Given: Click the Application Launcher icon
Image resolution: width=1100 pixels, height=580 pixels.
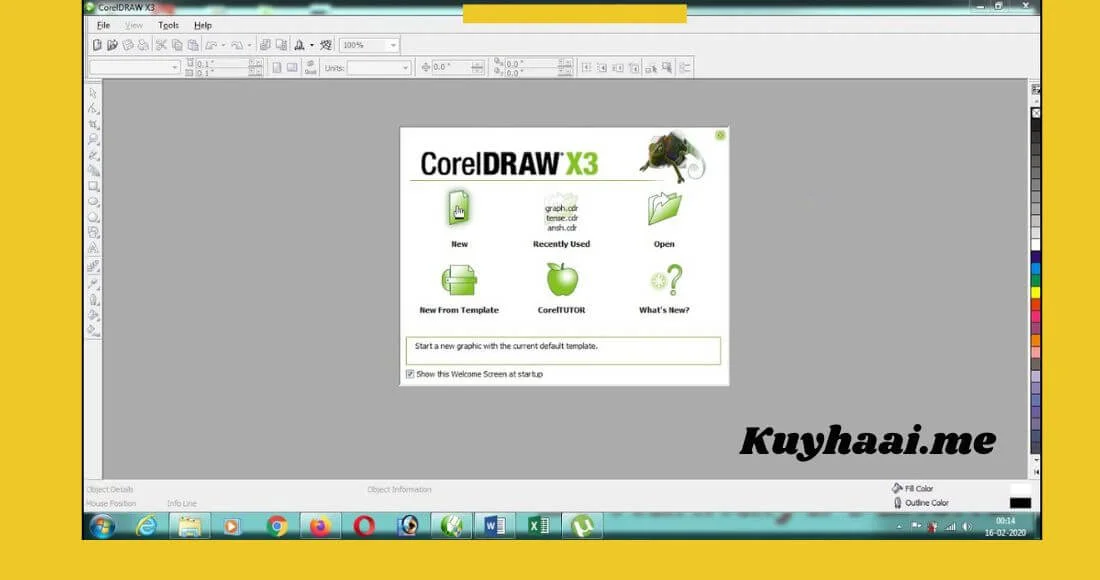Looking at the screenshot, I should [x=300, y=45].
